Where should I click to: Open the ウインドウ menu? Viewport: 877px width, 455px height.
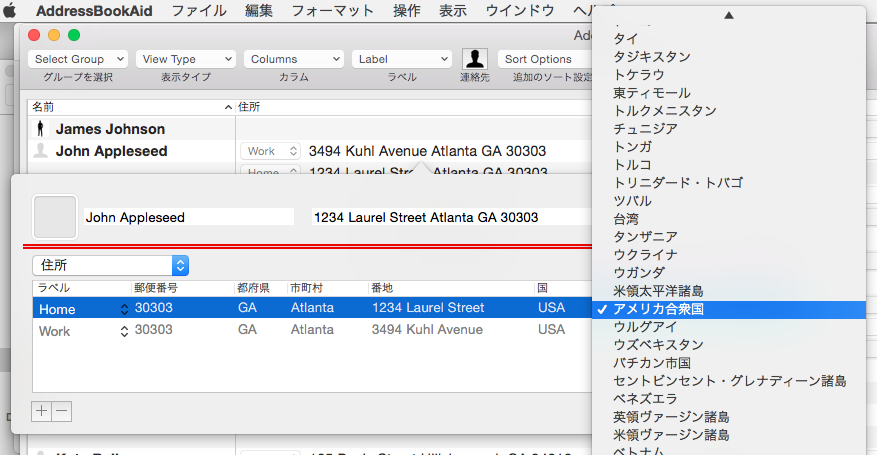coord(520,11)
